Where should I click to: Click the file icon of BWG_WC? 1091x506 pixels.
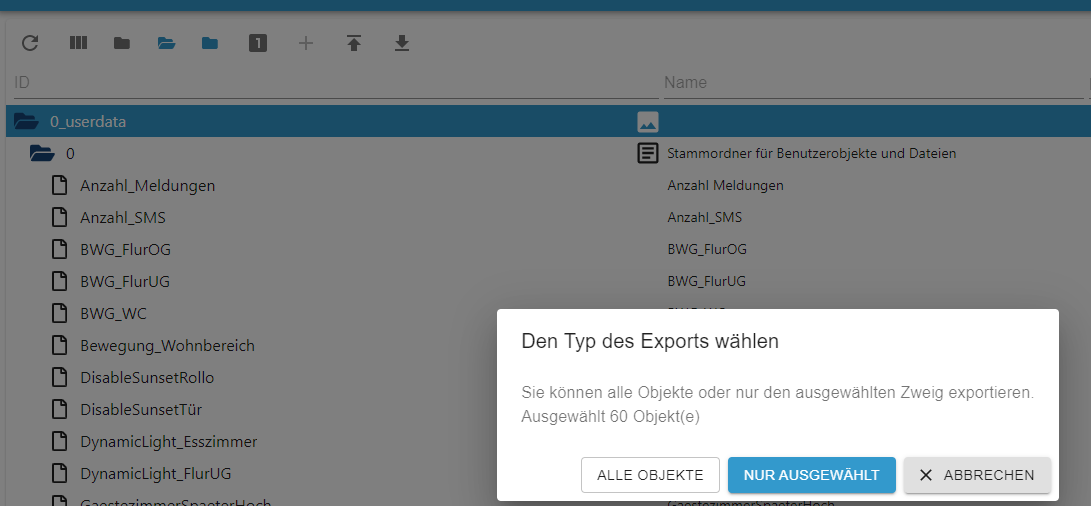(61, 313)
